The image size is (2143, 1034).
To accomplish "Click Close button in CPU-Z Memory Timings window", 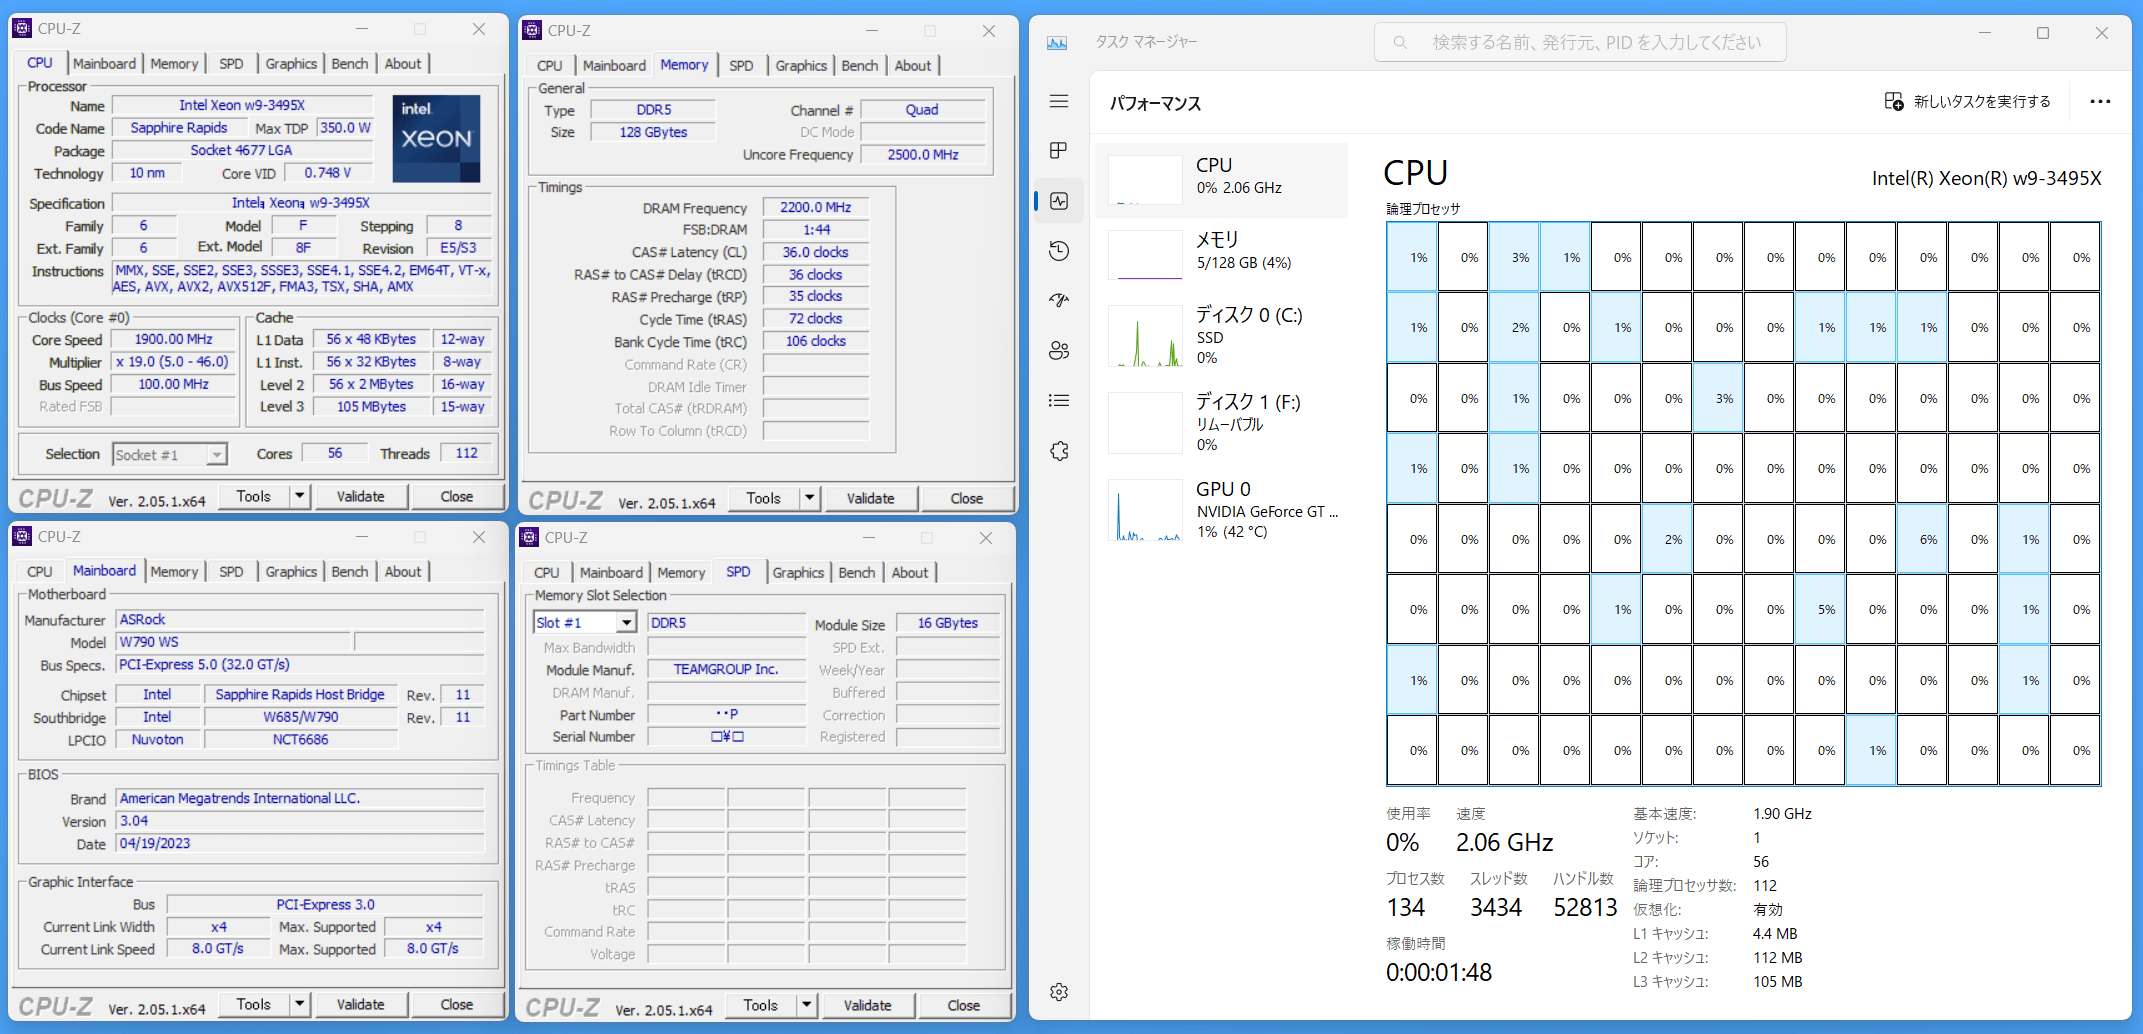I will pyautogui.click(x=966, y=498).
